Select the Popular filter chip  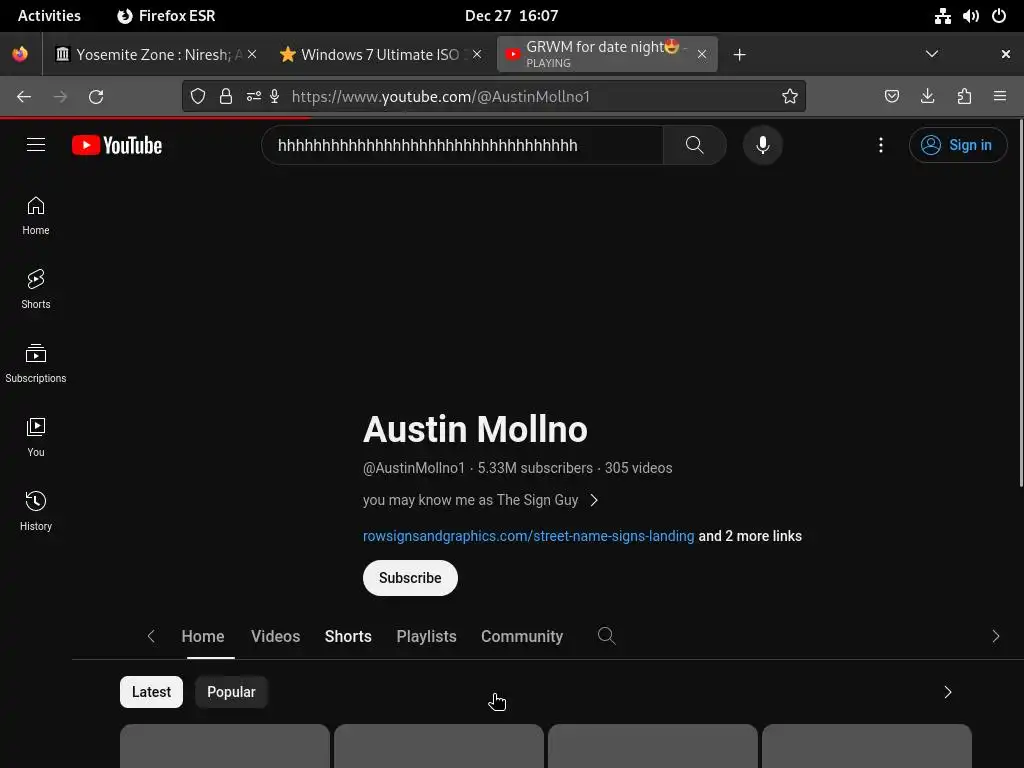coord(231,692)
